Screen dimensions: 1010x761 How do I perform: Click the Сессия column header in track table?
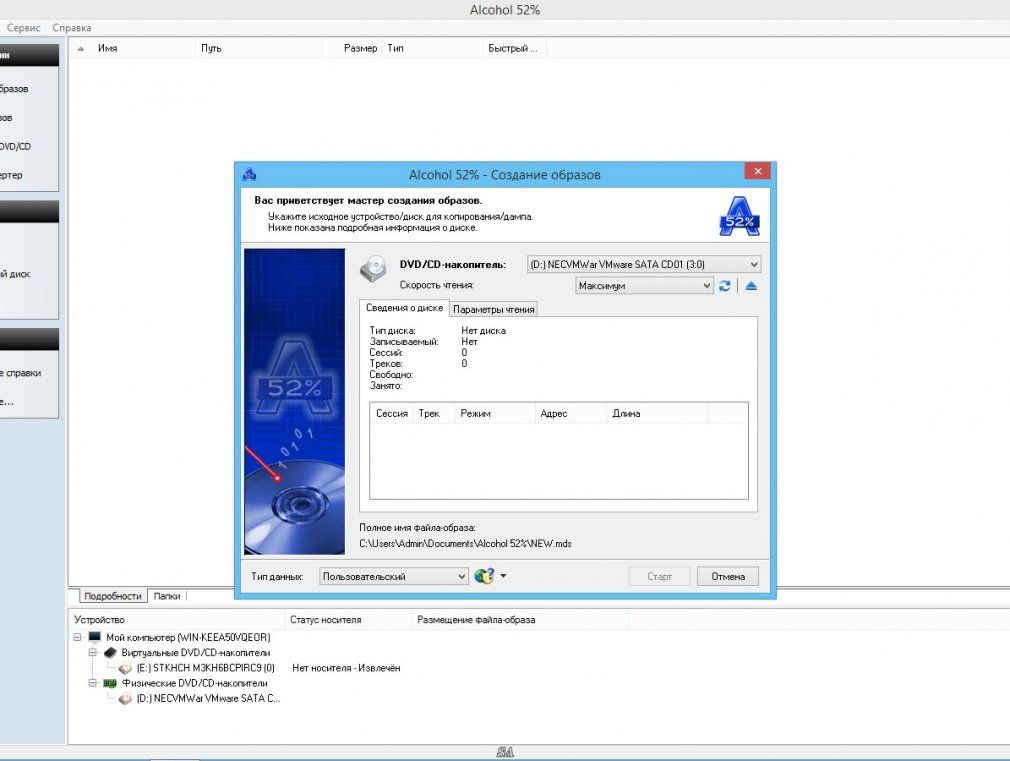pyautogui.click(x=392, y=414)
